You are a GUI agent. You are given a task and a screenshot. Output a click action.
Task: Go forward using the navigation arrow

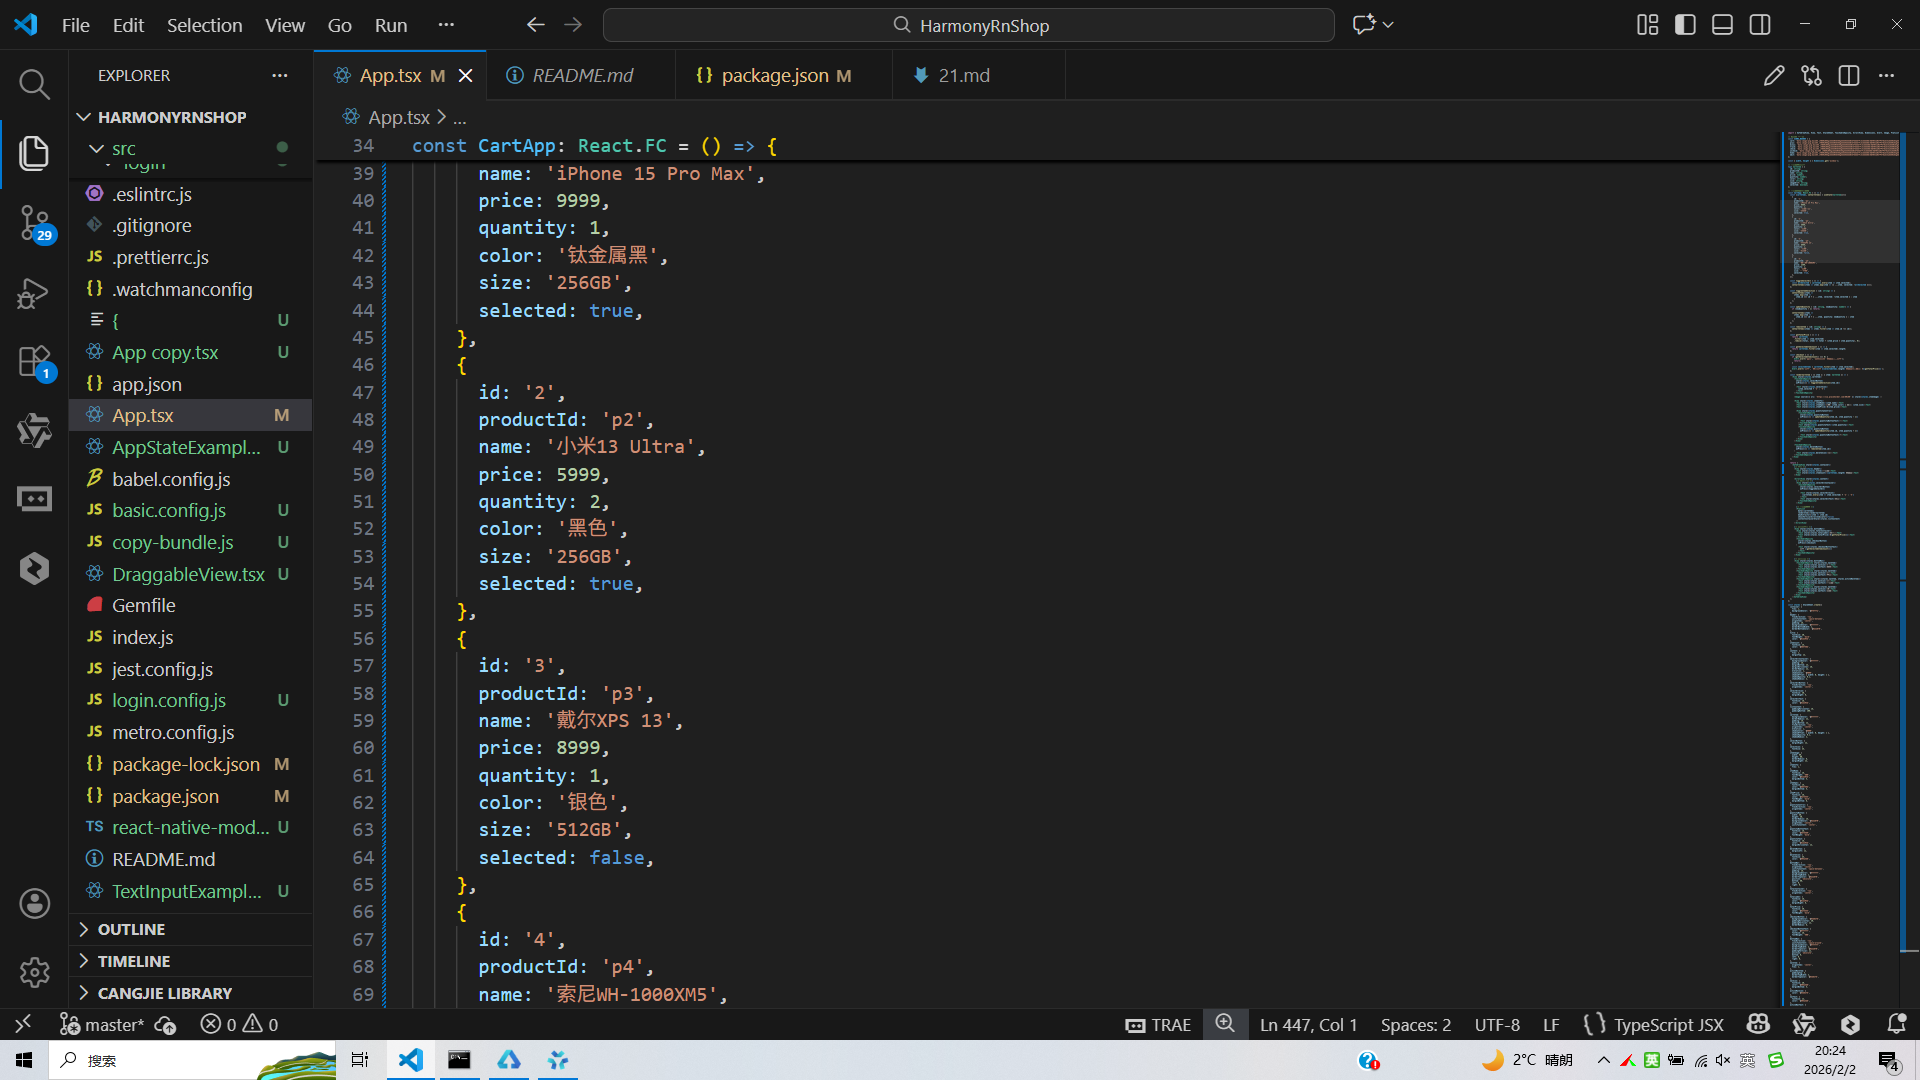pyautogui.click(x=573, y=25)
